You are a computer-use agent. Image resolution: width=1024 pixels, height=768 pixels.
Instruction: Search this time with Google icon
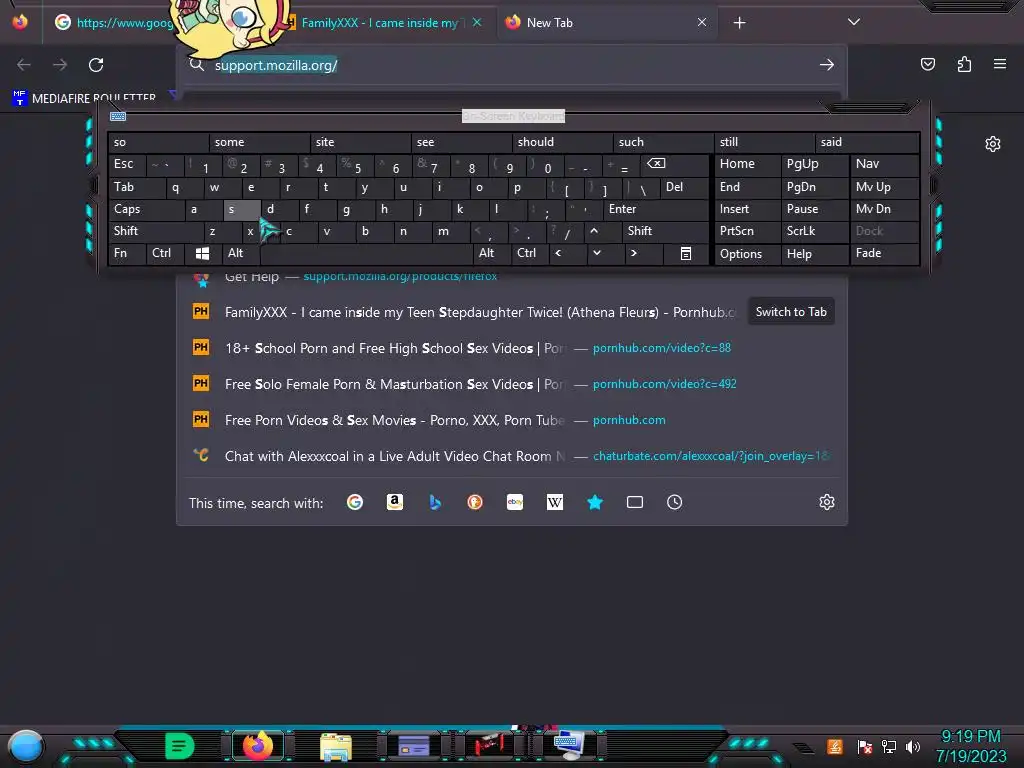click(355, 502)
